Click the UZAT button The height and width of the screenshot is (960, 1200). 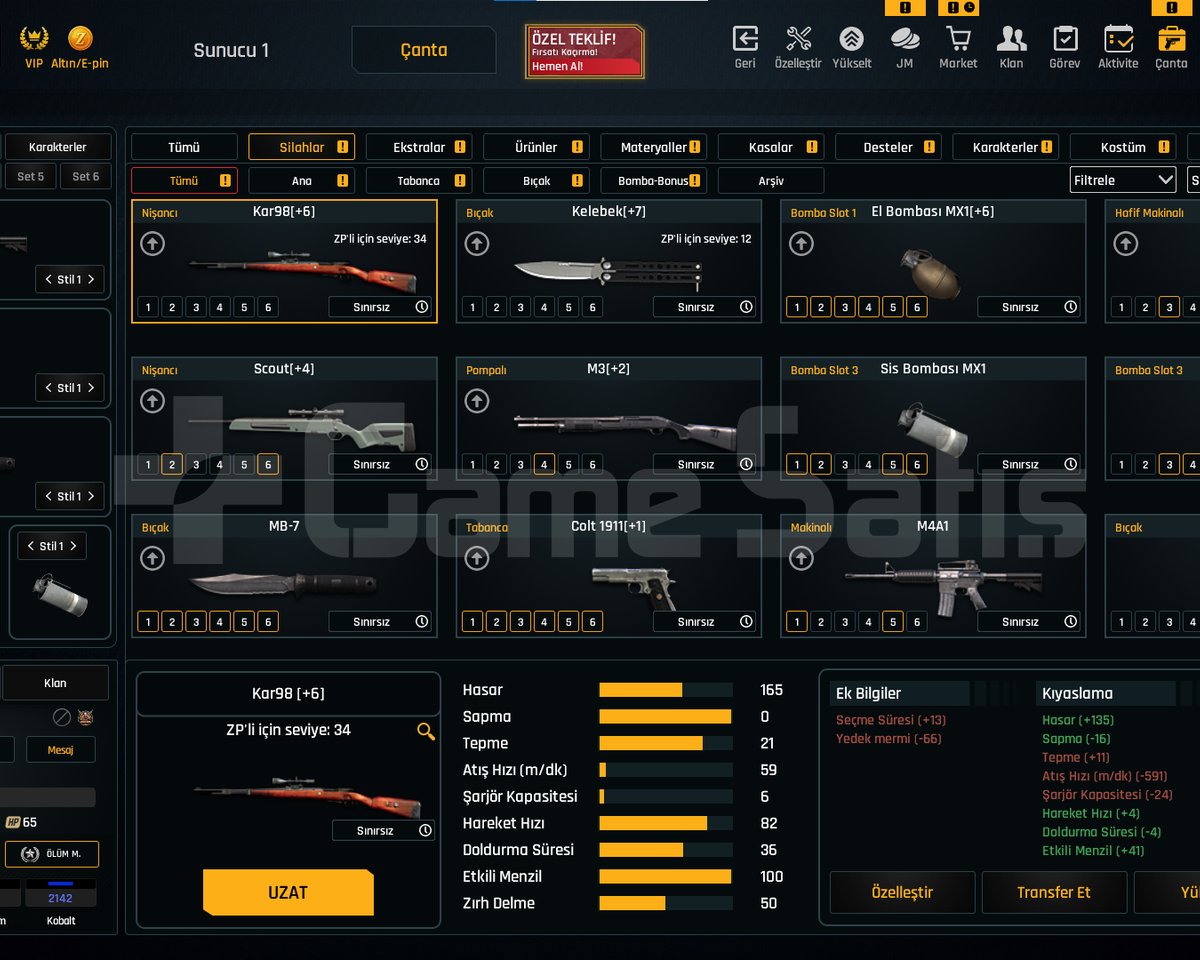click(288, 892)
